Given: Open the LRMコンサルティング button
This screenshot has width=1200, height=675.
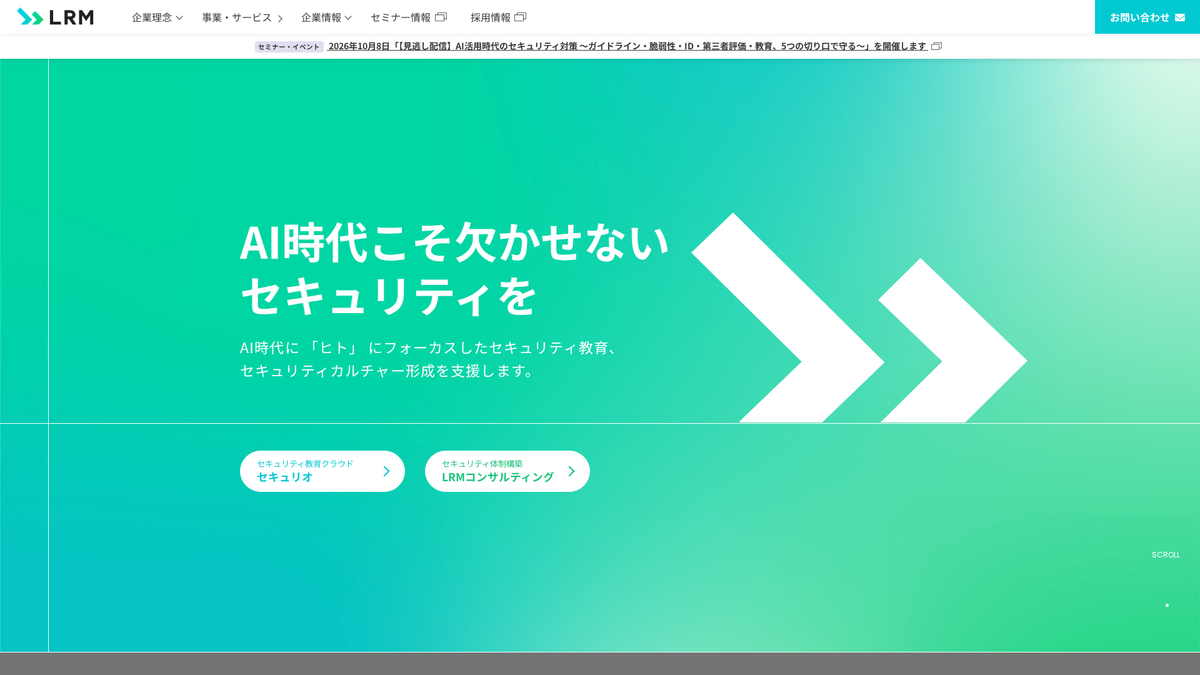Looking at the screenshot, I should 507,471.
